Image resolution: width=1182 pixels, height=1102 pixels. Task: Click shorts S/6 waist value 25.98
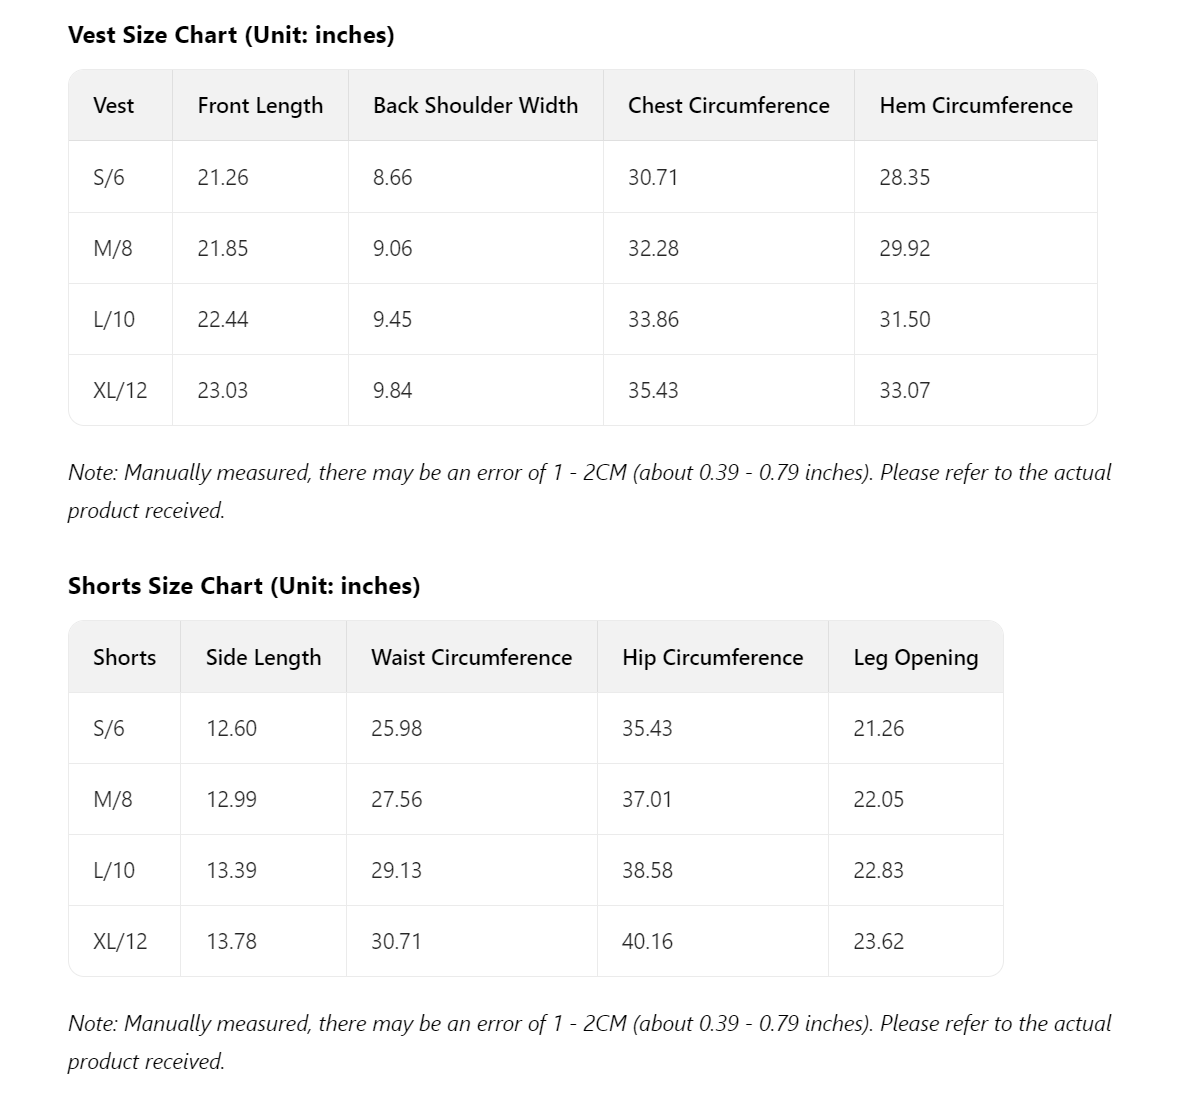click(x=396, y=728)
